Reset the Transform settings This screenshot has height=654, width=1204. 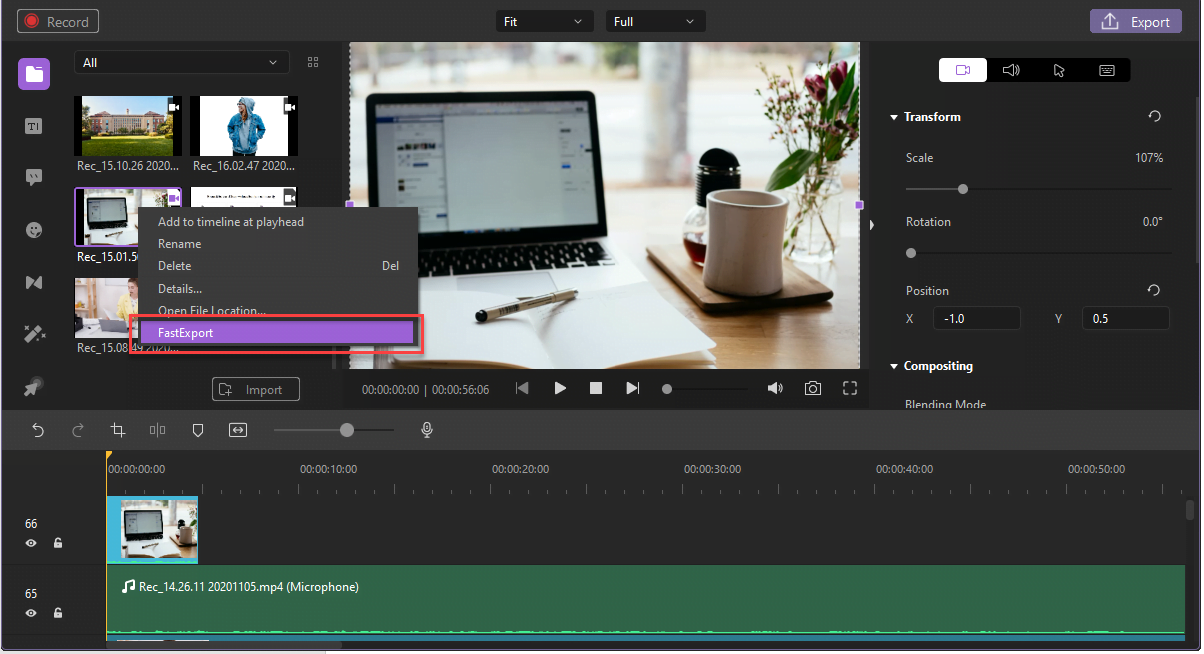pos(1154,117)
